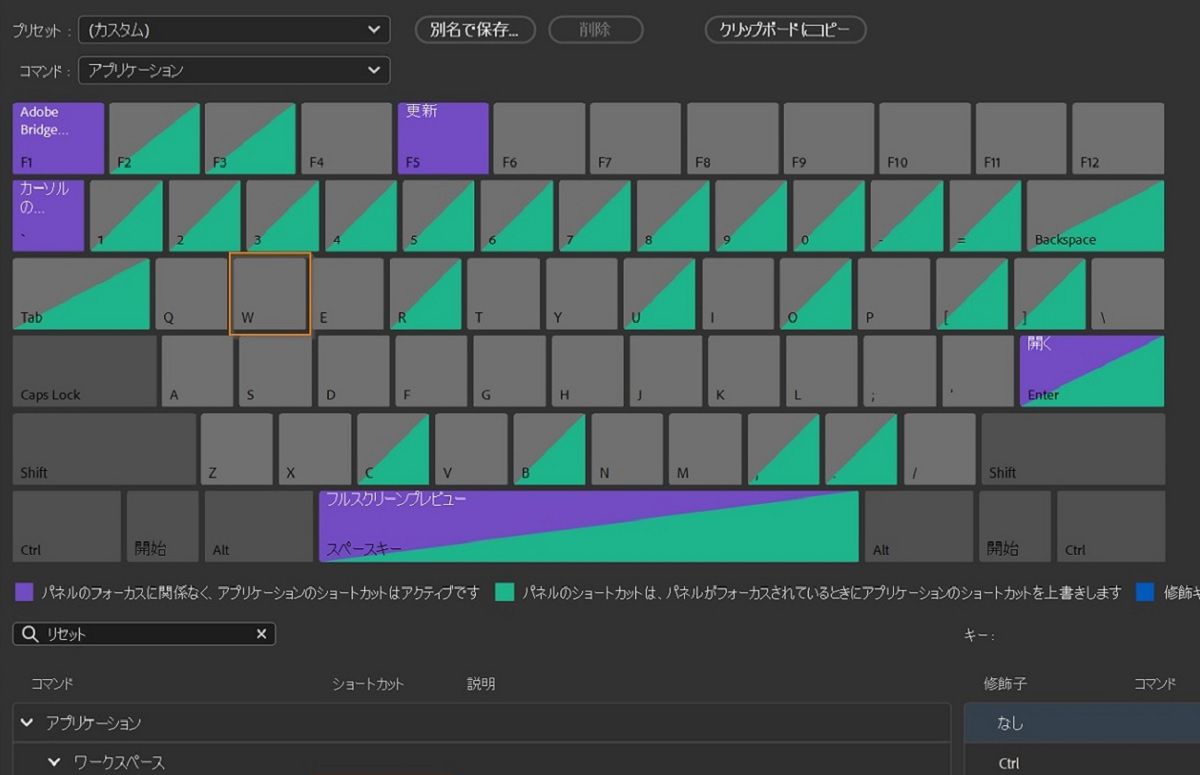Open the プリセット dropdown showing (カスタム)
The image size is (1200, 775).
pos(234,30)
